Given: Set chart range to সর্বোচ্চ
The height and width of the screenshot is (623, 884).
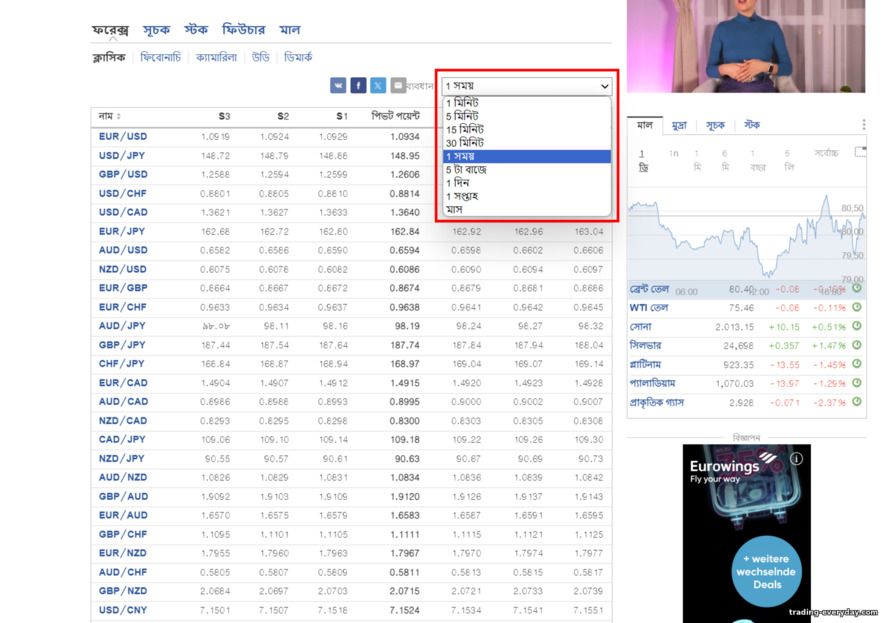Looking at the screenshot, I should tap(826, 153).
